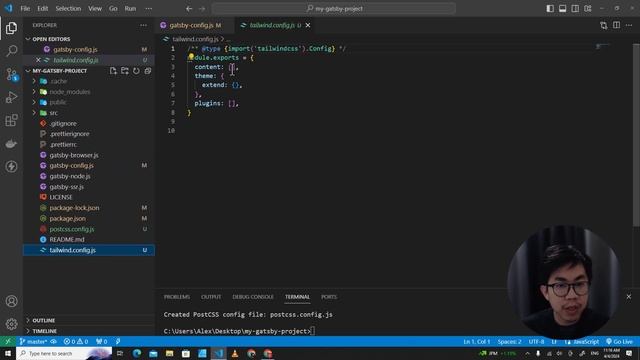The image size is (640, 360).
Task: Click errors and warnings count in status bar
Action: pyautogui.click(x=76, y=342)
